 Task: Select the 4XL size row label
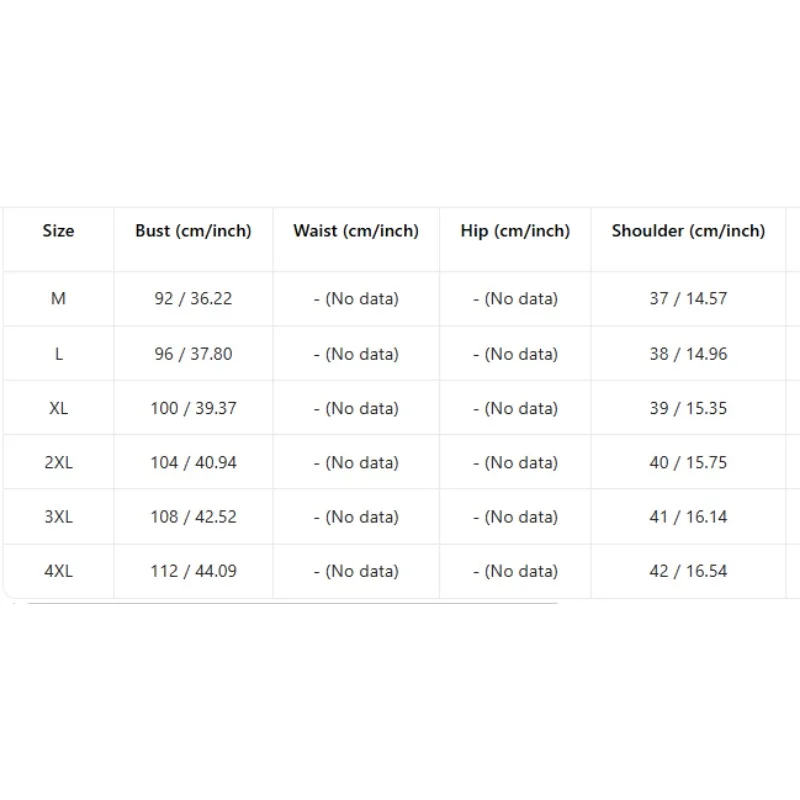pyautogui.click(x=59, y=571)
